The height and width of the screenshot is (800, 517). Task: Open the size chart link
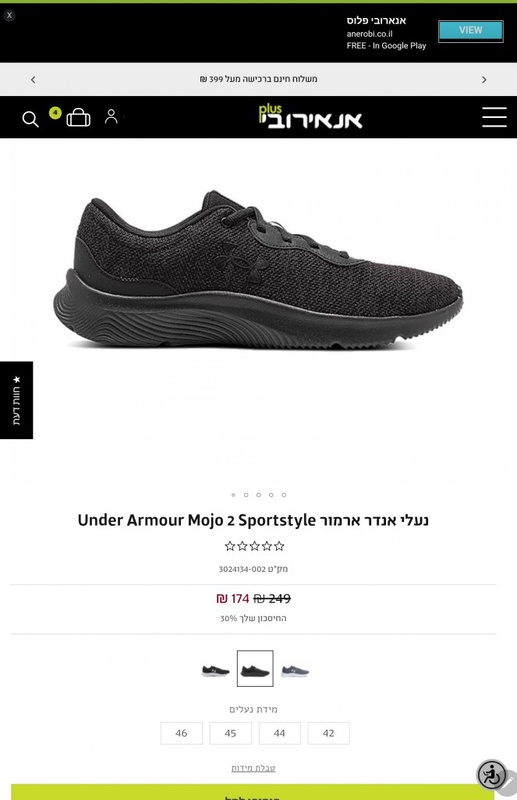click(x=253, y=768)
